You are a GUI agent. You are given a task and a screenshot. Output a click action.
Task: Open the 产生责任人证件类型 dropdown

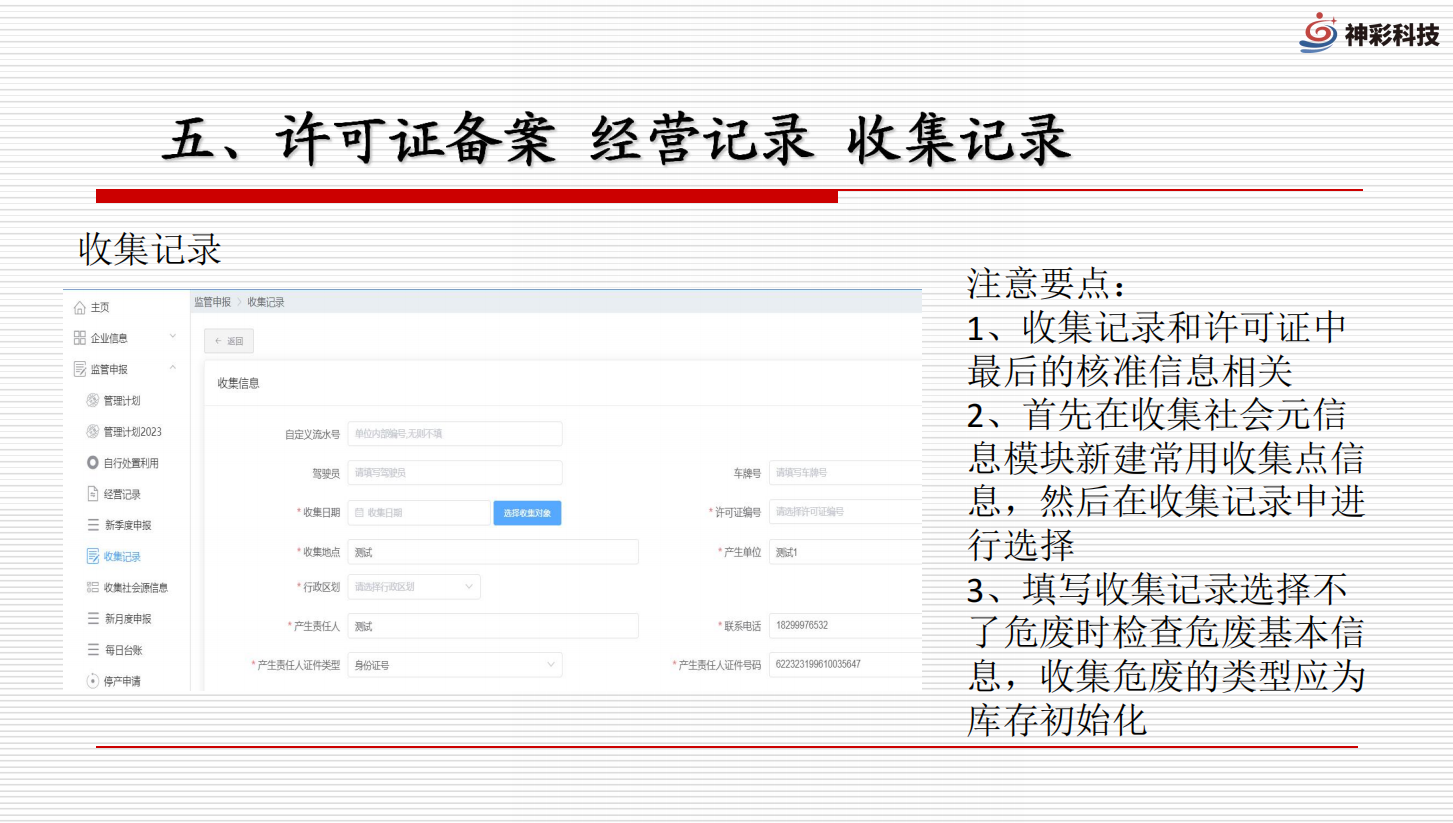click(x=454, y=665)
